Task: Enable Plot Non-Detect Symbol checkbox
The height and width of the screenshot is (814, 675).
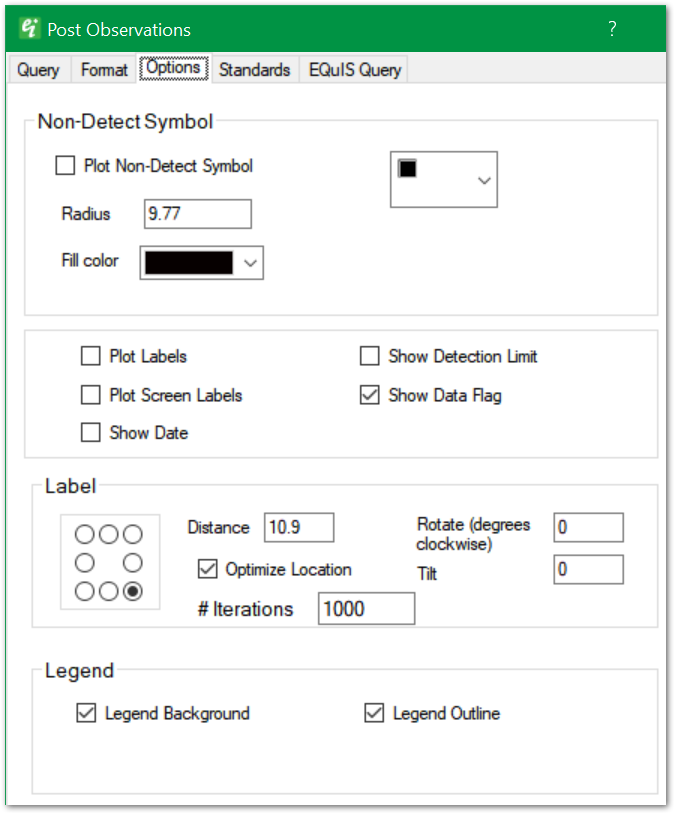Action: (x=66, y=166)
